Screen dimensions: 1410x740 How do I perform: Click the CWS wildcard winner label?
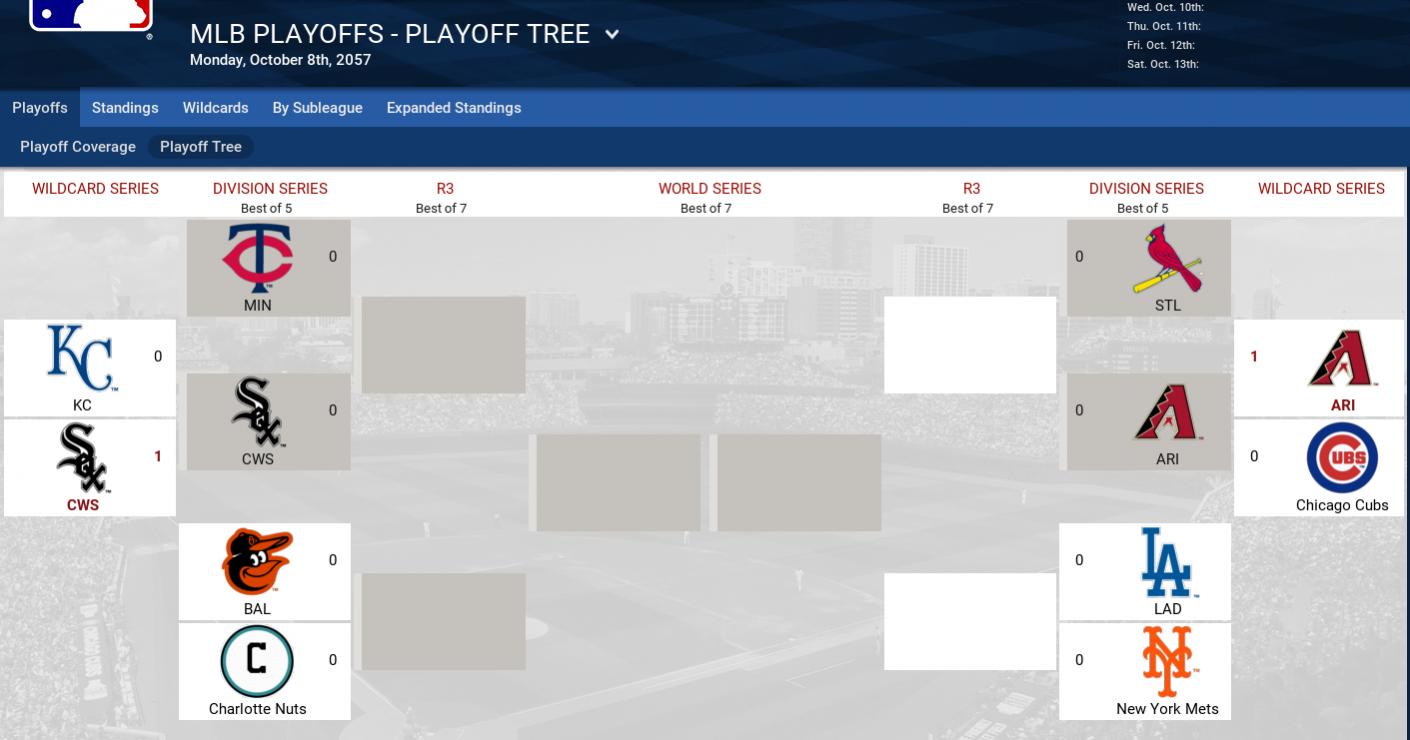click(83, 505)
